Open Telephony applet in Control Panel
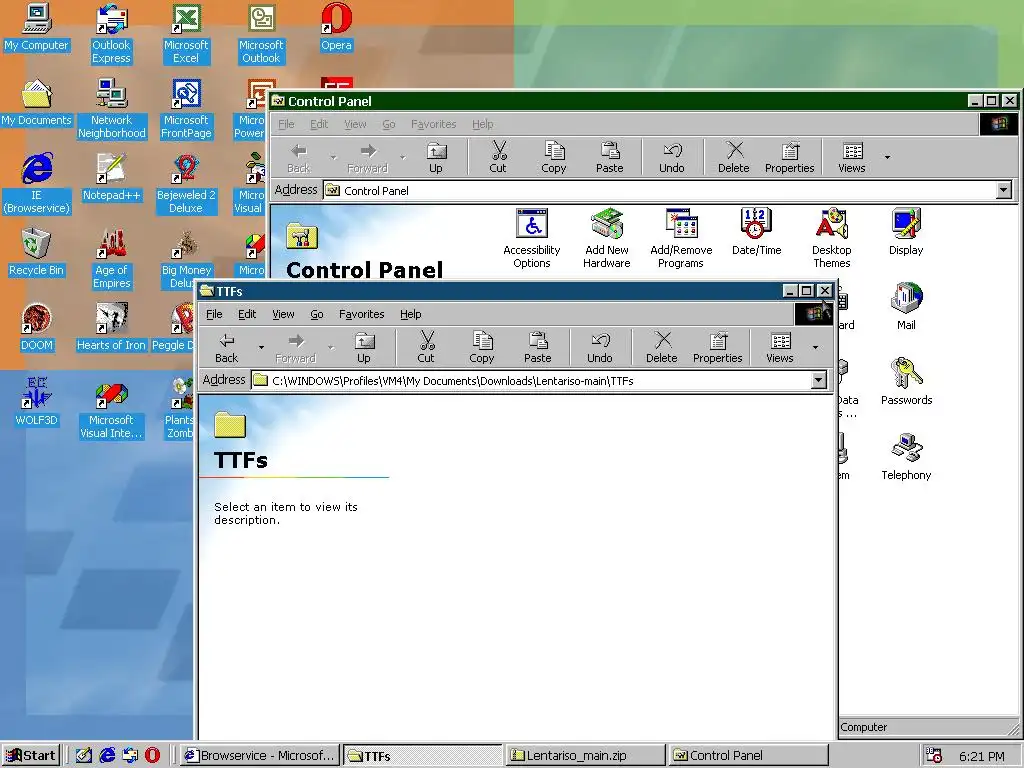1024x768 pixels. pyautogui.click(x=906, y=456)
